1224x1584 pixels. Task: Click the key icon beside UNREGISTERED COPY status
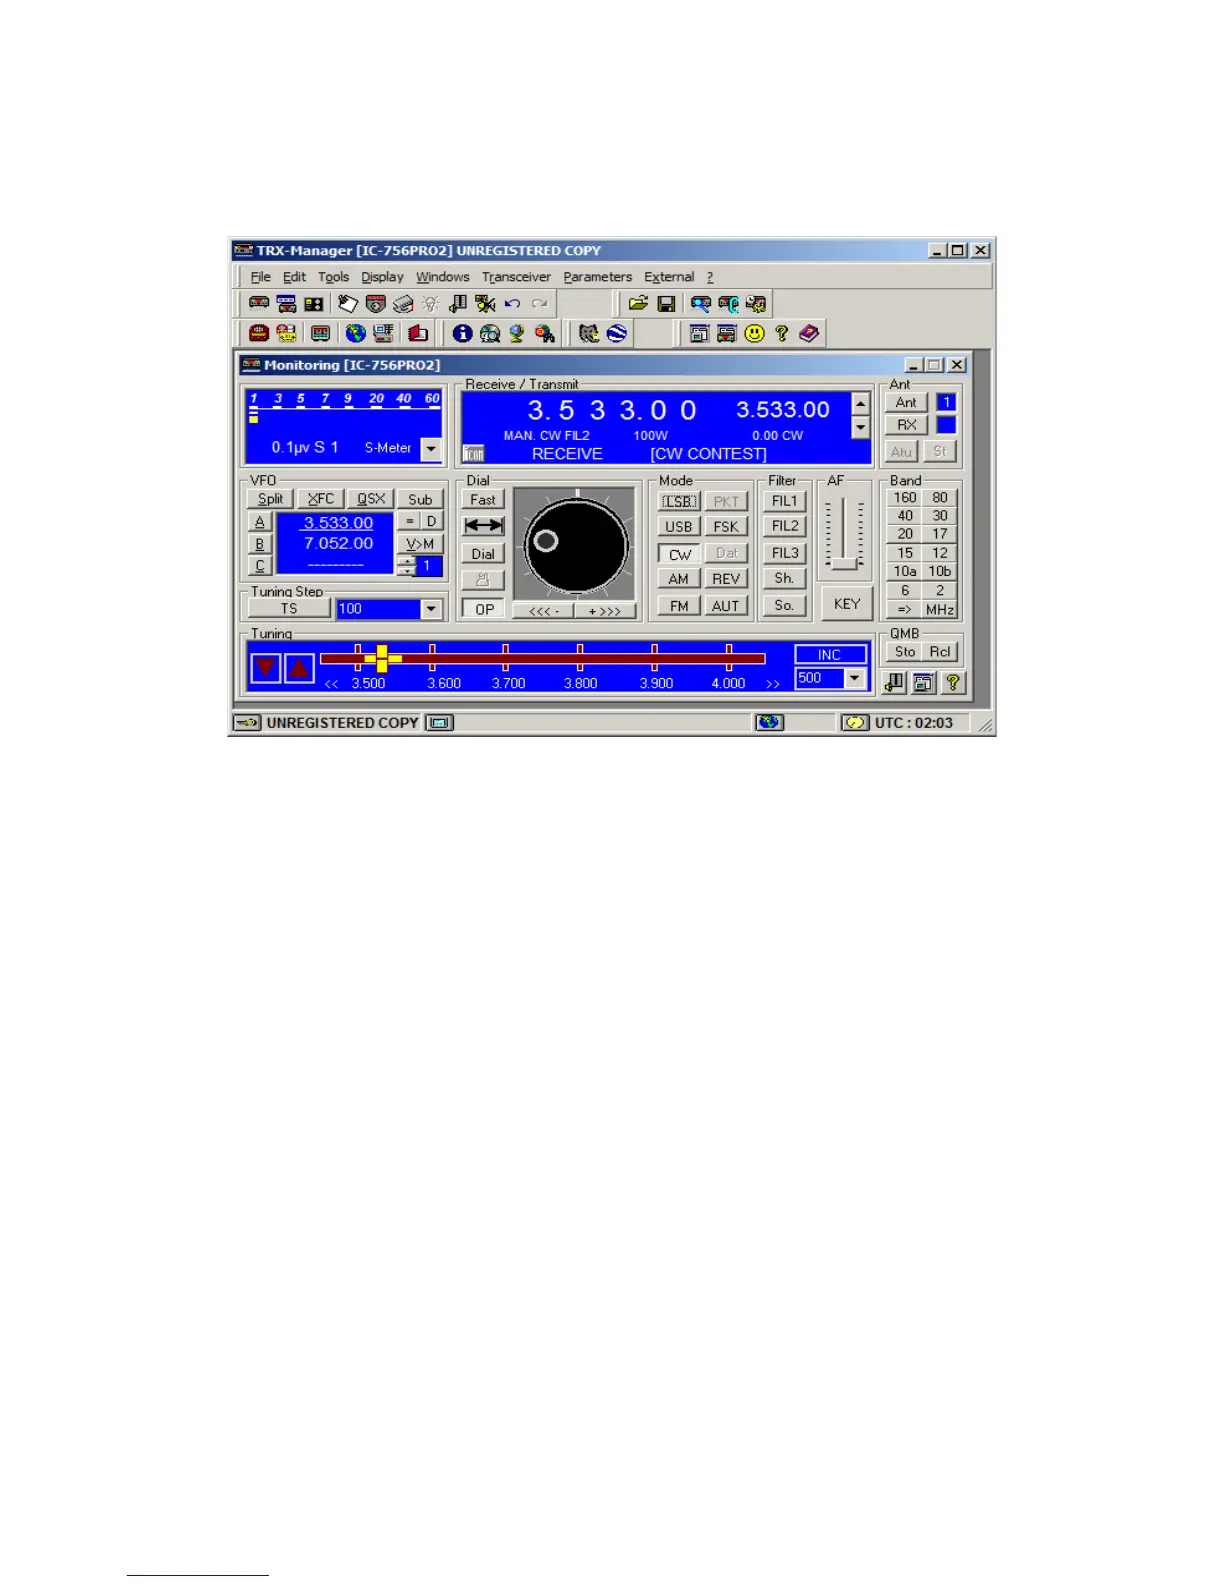coord(246,722)
